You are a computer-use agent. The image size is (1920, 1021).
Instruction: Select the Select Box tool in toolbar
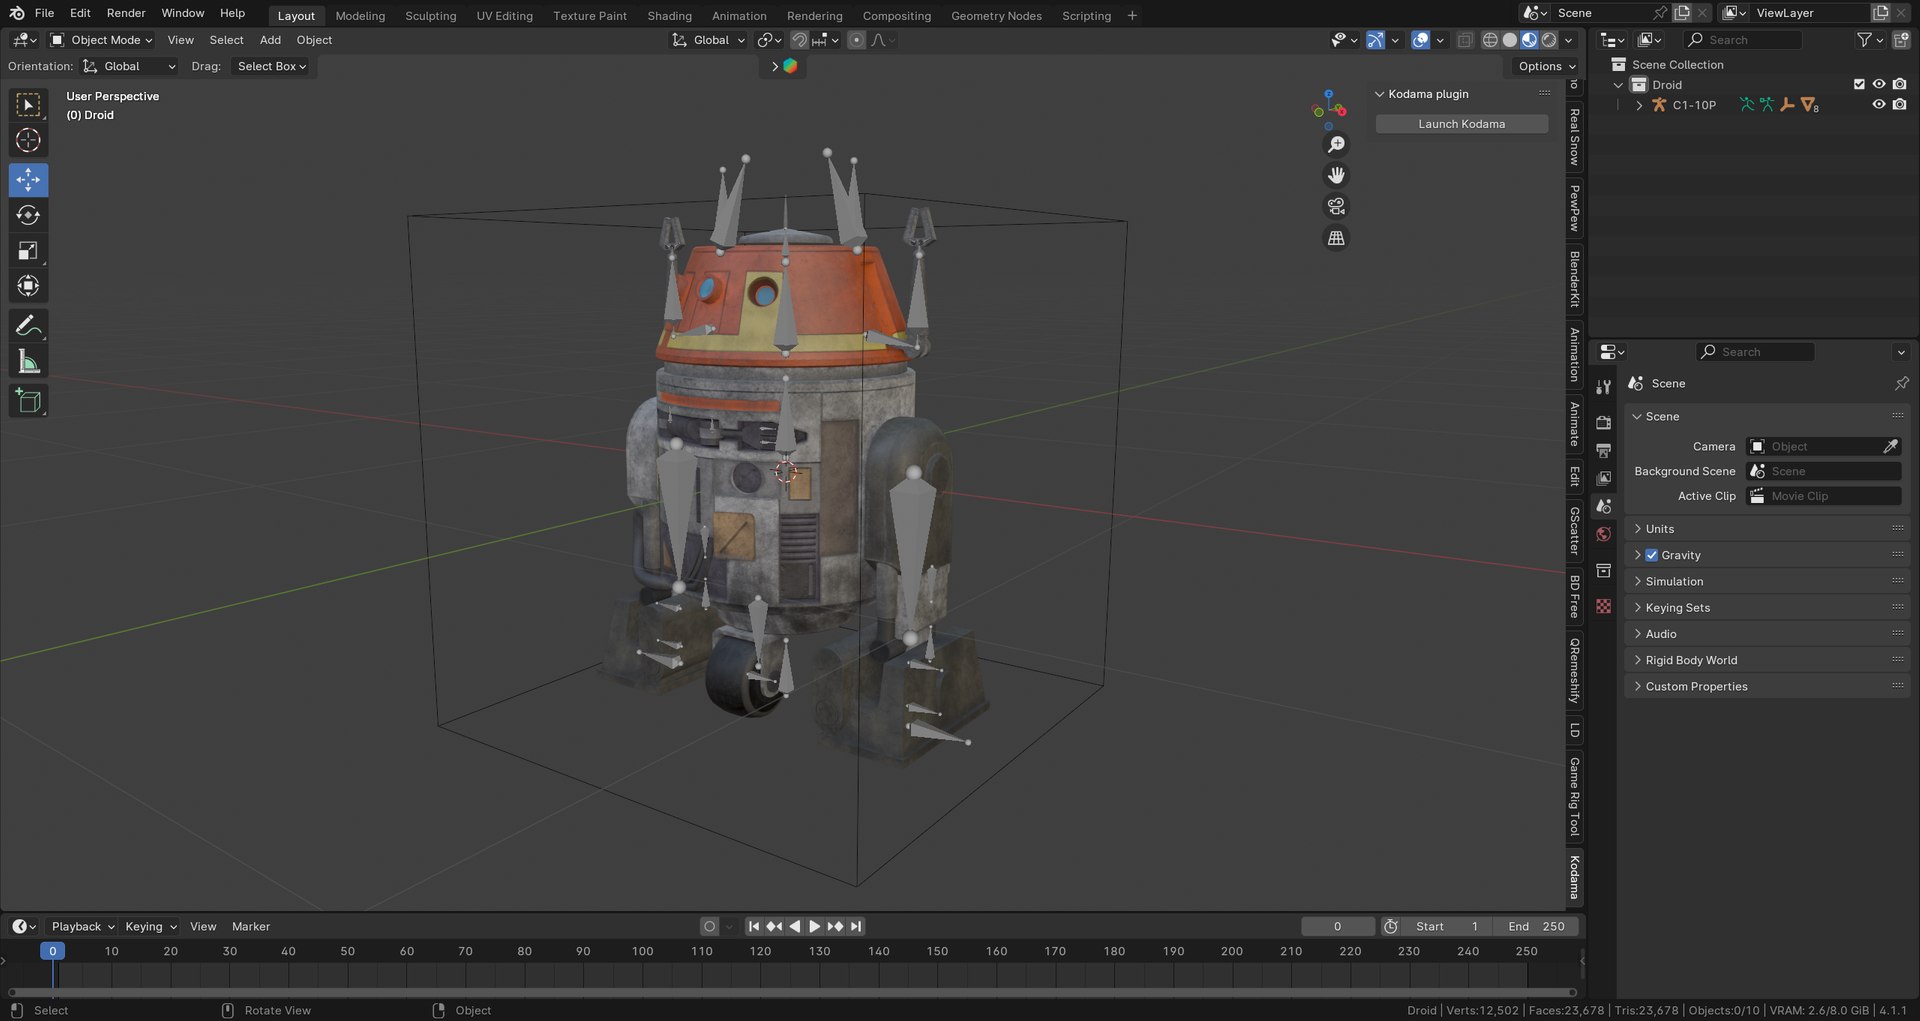pyautogui.click(x=28, y=105)
